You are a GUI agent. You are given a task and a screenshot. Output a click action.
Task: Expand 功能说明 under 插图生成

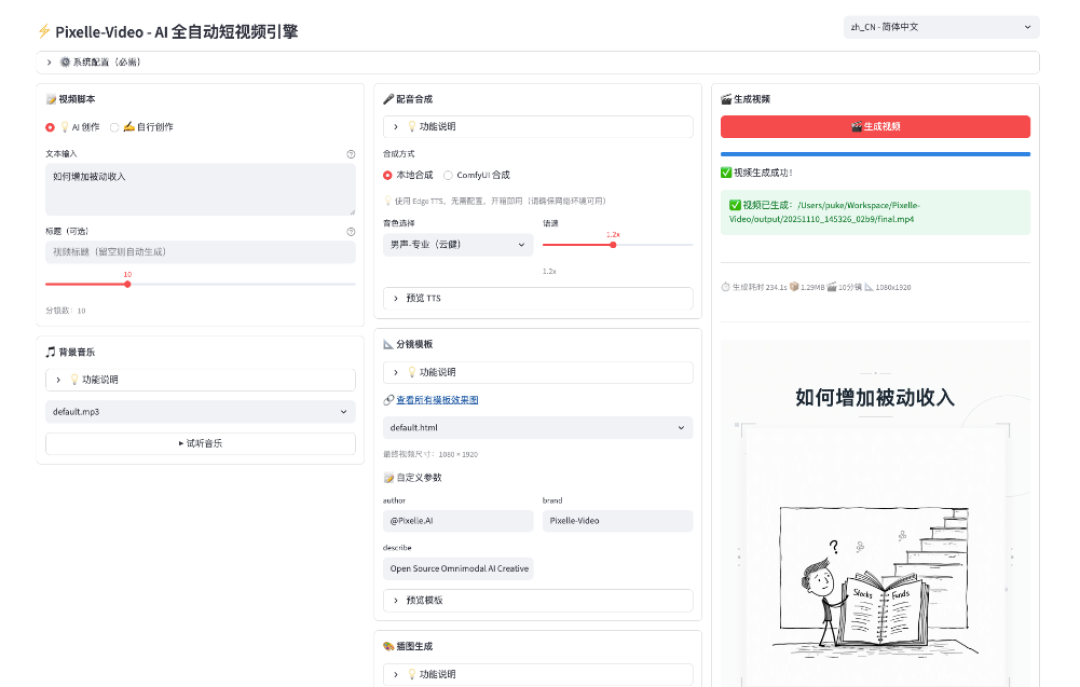click(538, 675)
